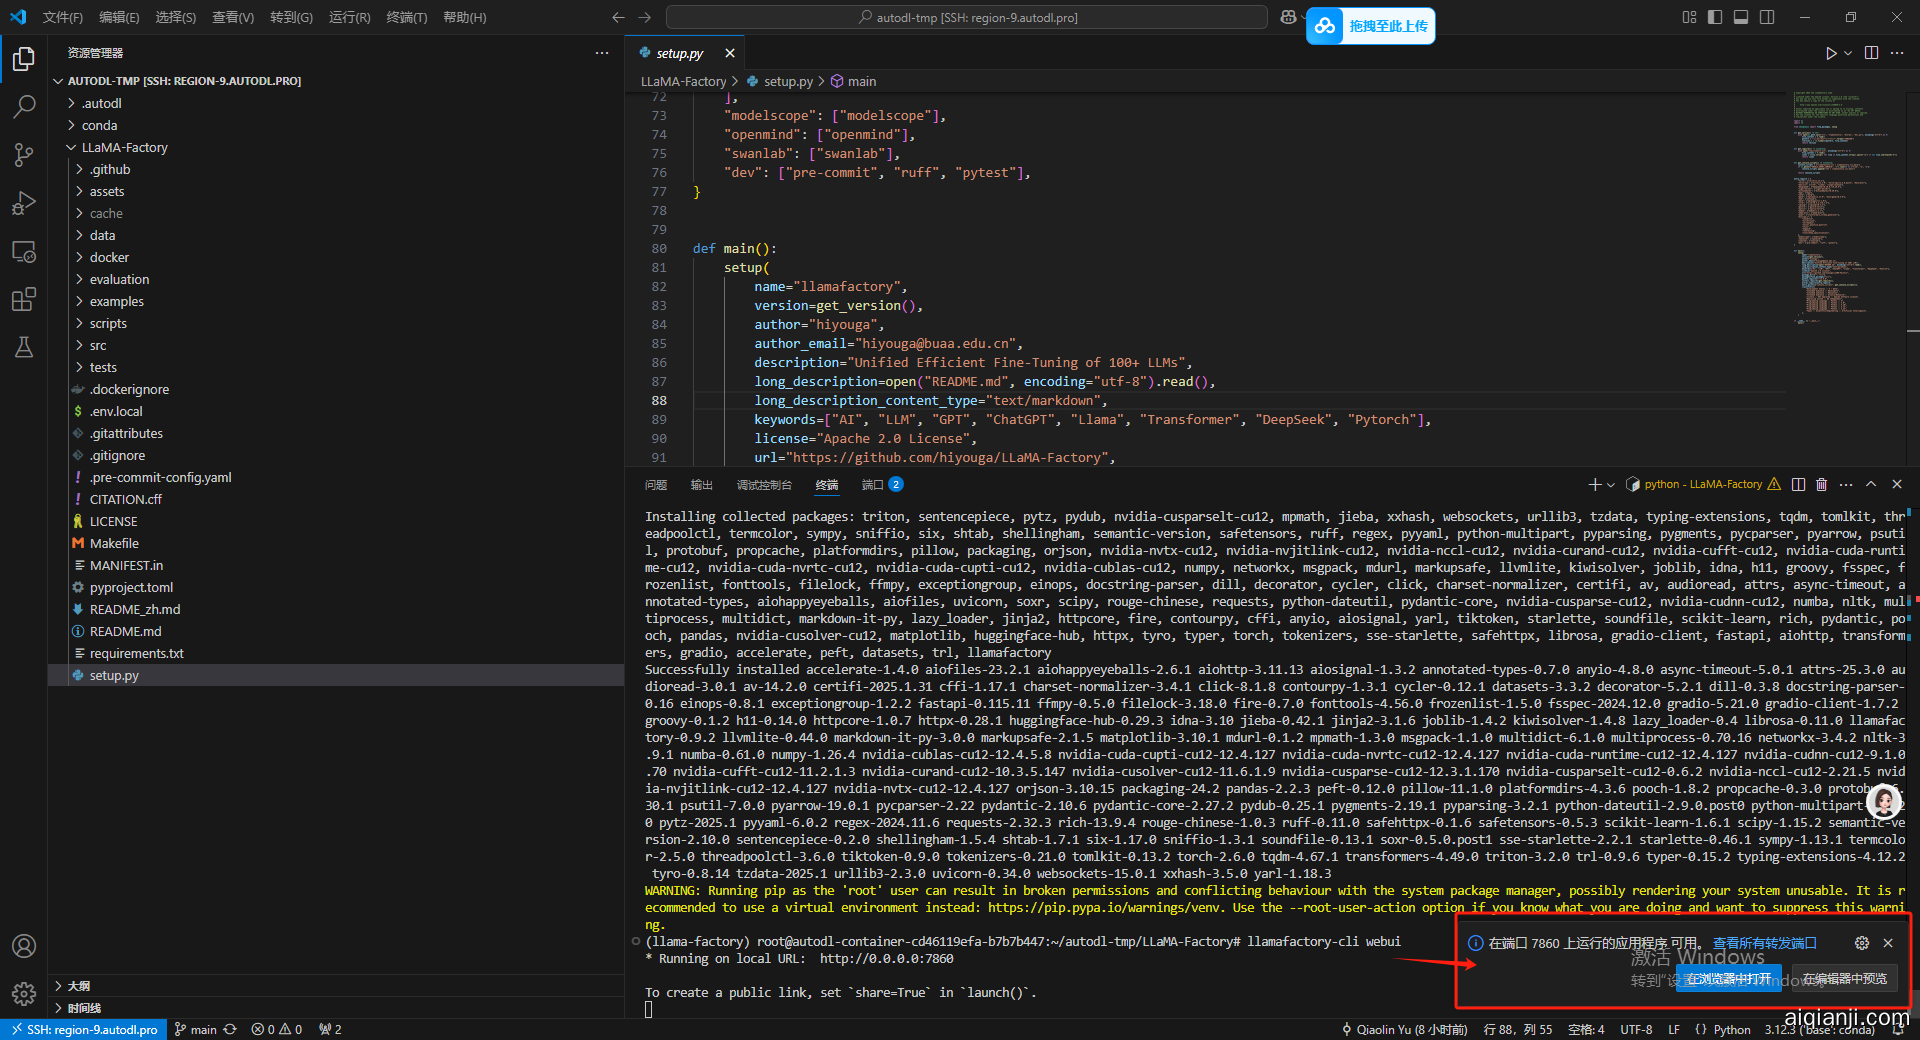Run Python file with play button
1920x1040 pixels.
[x=1830, y=53]
